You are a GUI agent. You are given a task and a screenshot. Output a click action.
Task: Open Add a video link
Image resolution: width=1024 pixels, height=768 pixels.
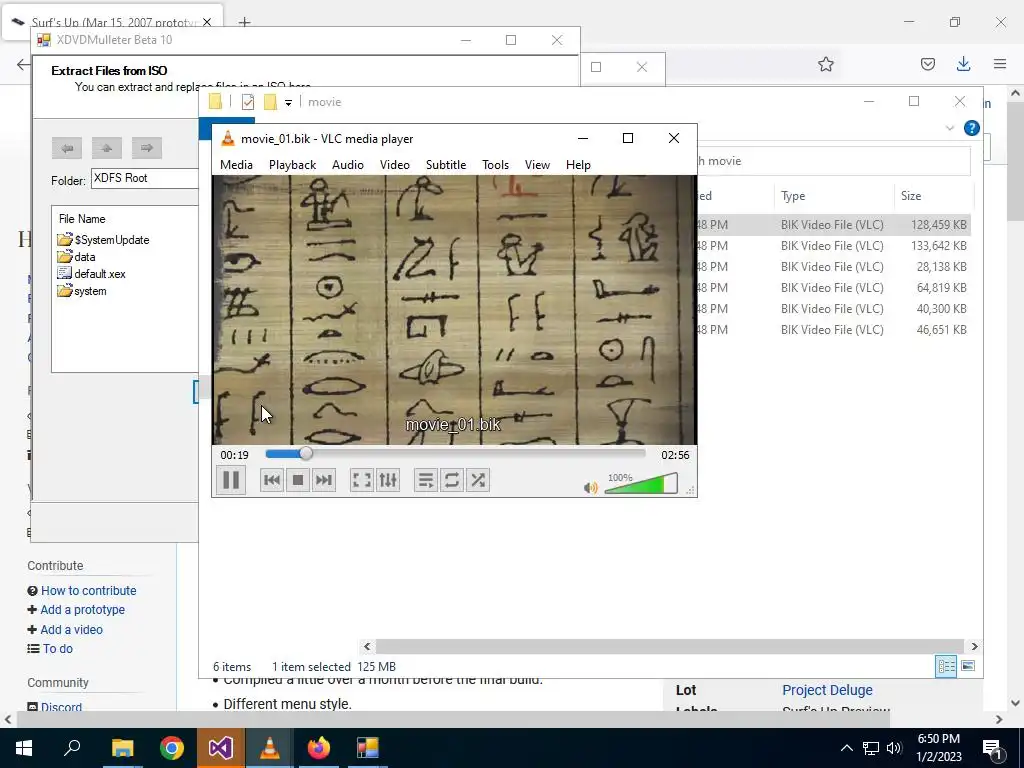tap(71, 630)
